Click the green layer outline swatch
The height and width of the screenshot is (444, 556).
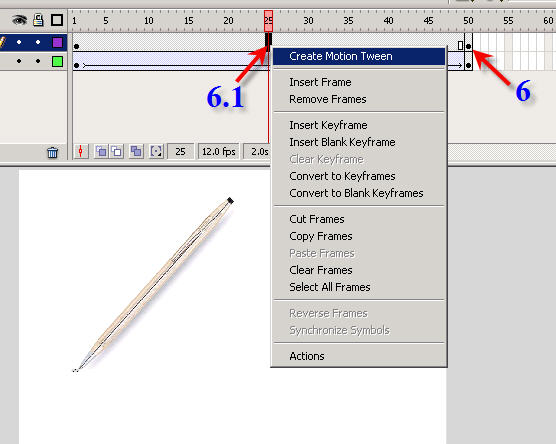click(x=57, y=62)
